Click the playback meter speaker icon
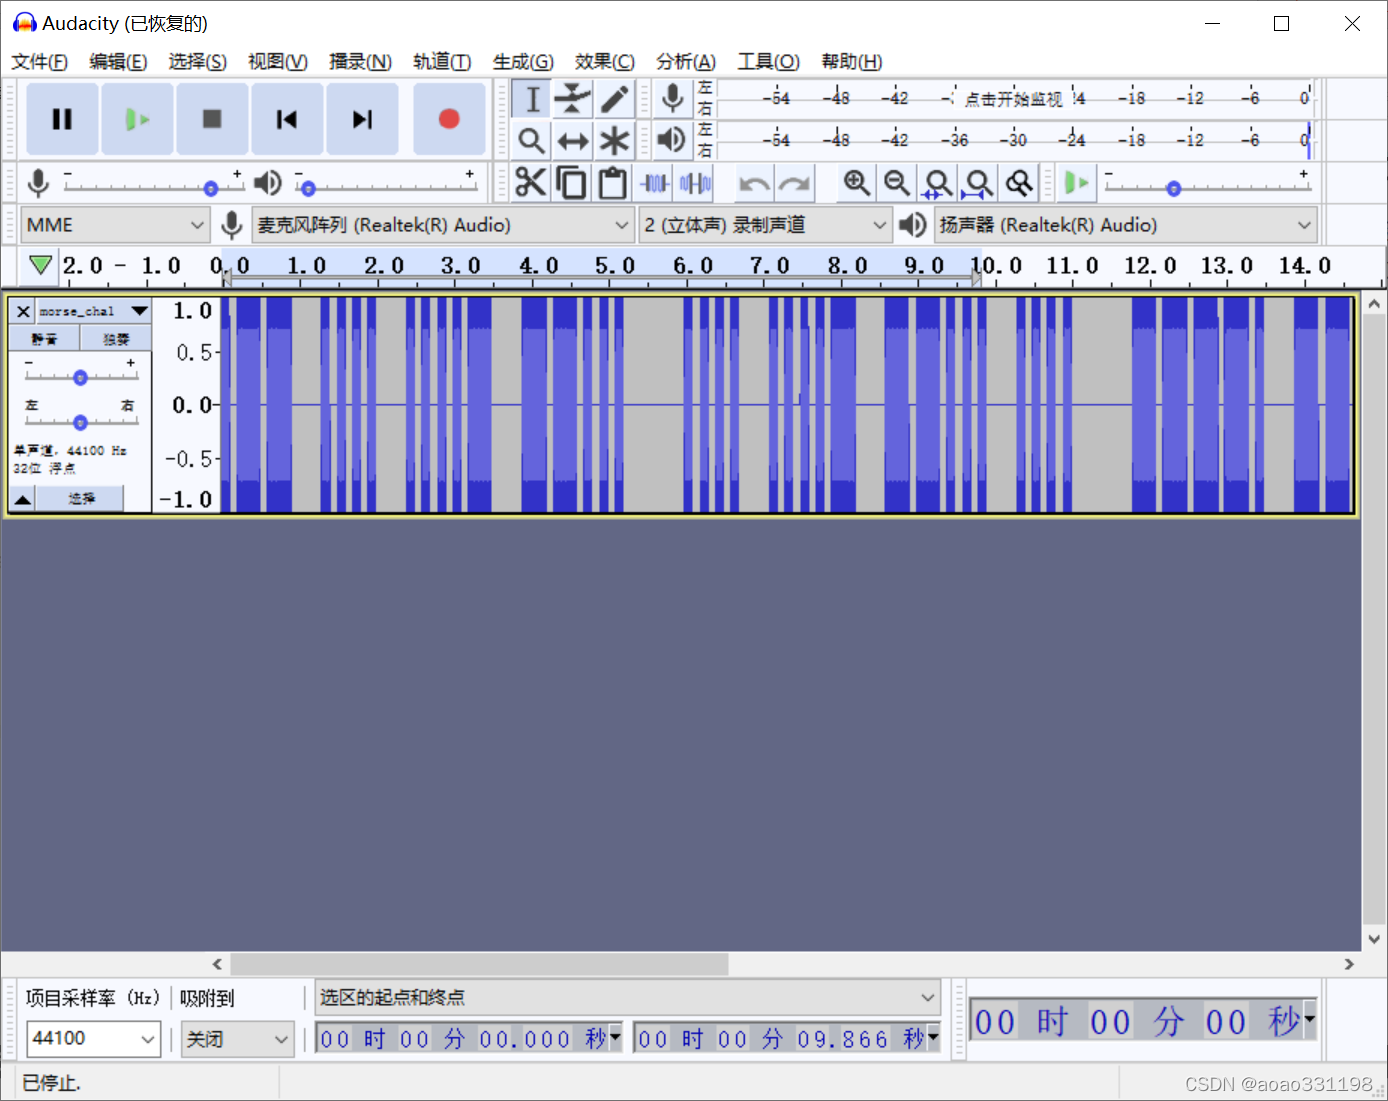Screen dimensions: 1388x1101 (x=673, y=140)
